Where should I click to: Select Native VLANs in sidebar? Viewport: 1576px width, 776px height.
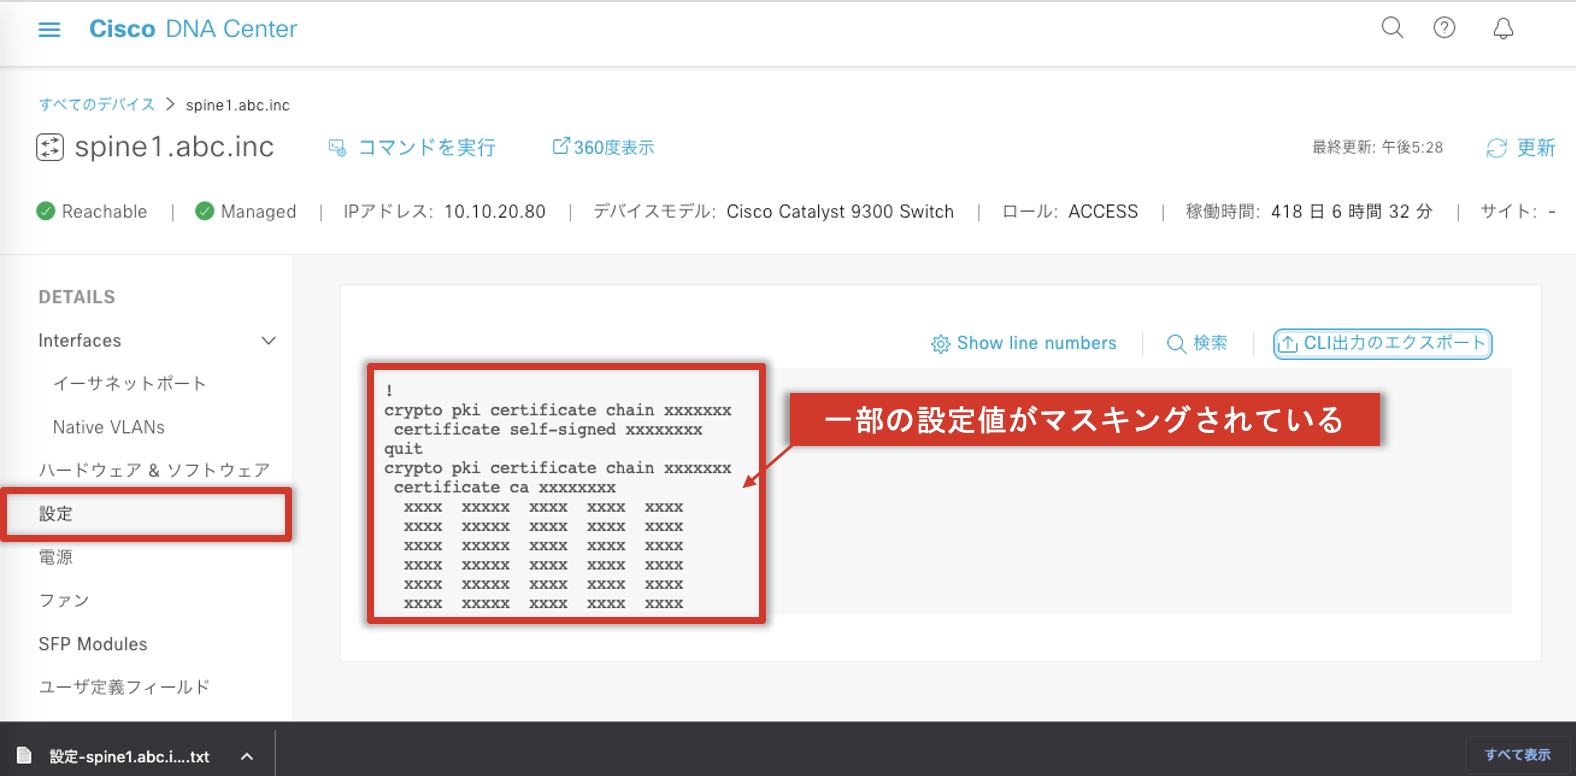coord(109,427)
